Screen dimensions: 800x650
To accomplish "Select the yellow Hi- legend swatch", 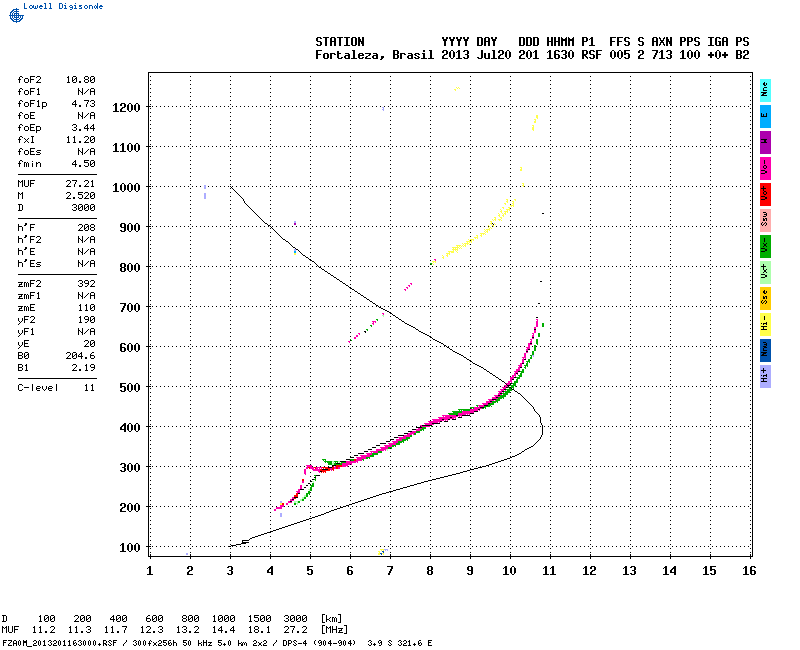I will (x=765, y=324).
